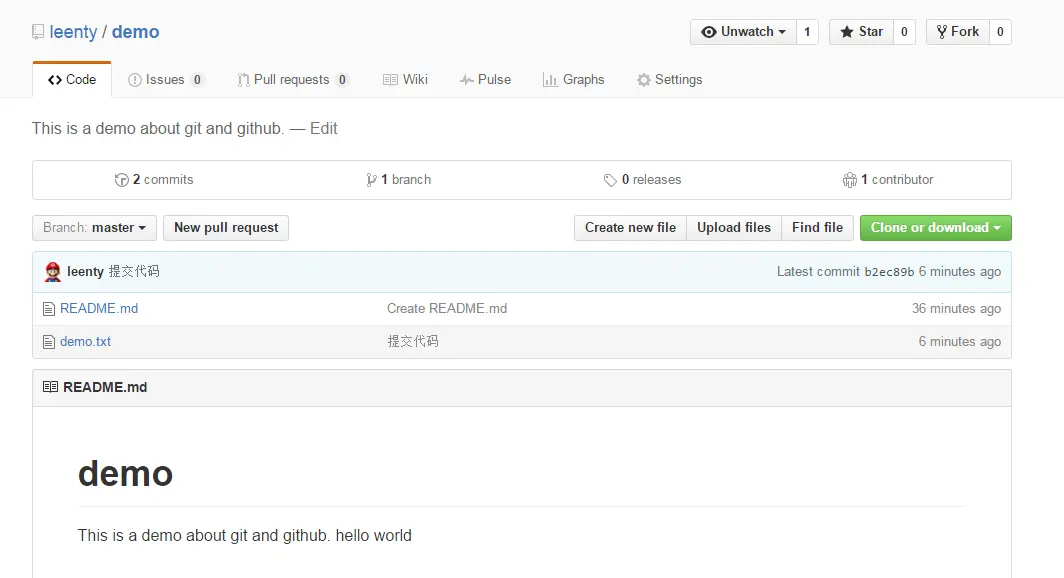
Task: Click the branch icon next to 1 branch
Action: tap(371, 180)
